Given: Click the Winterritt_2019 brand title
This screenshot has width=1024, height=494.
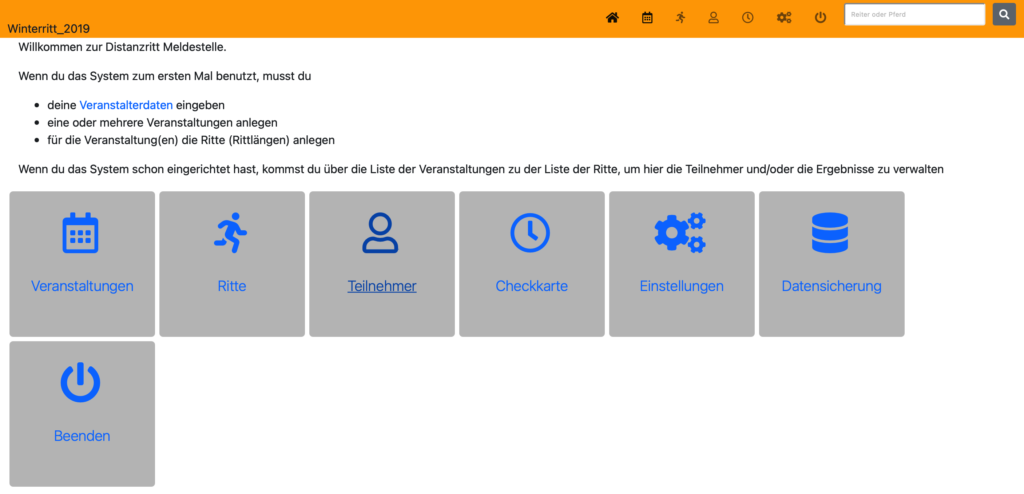Looking at the screenshot, I should tap(48, 28).
